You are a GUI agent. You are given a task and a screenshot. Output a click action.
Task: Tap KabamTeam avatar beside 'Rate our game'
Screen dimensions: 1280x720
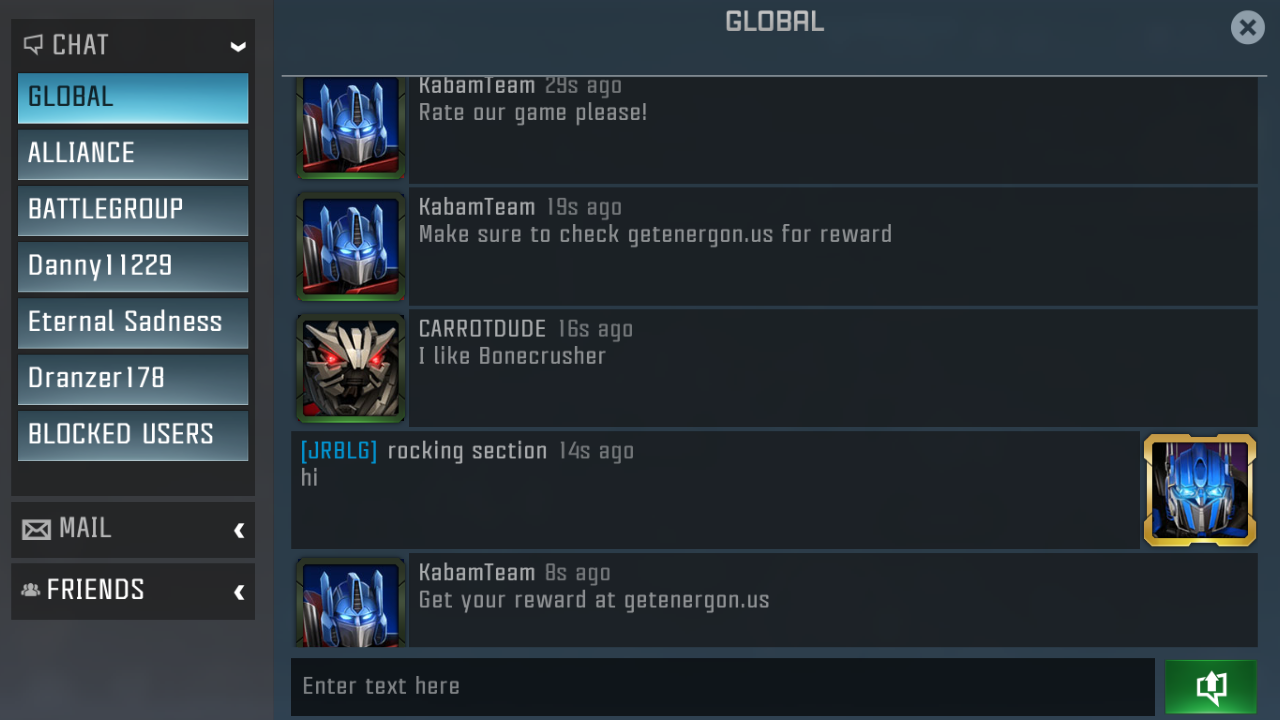click(351, 128)
